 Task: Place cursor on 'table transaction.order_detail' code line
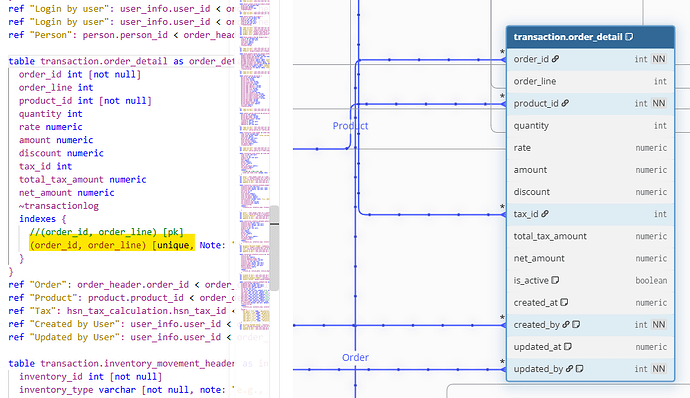(121, 61)
